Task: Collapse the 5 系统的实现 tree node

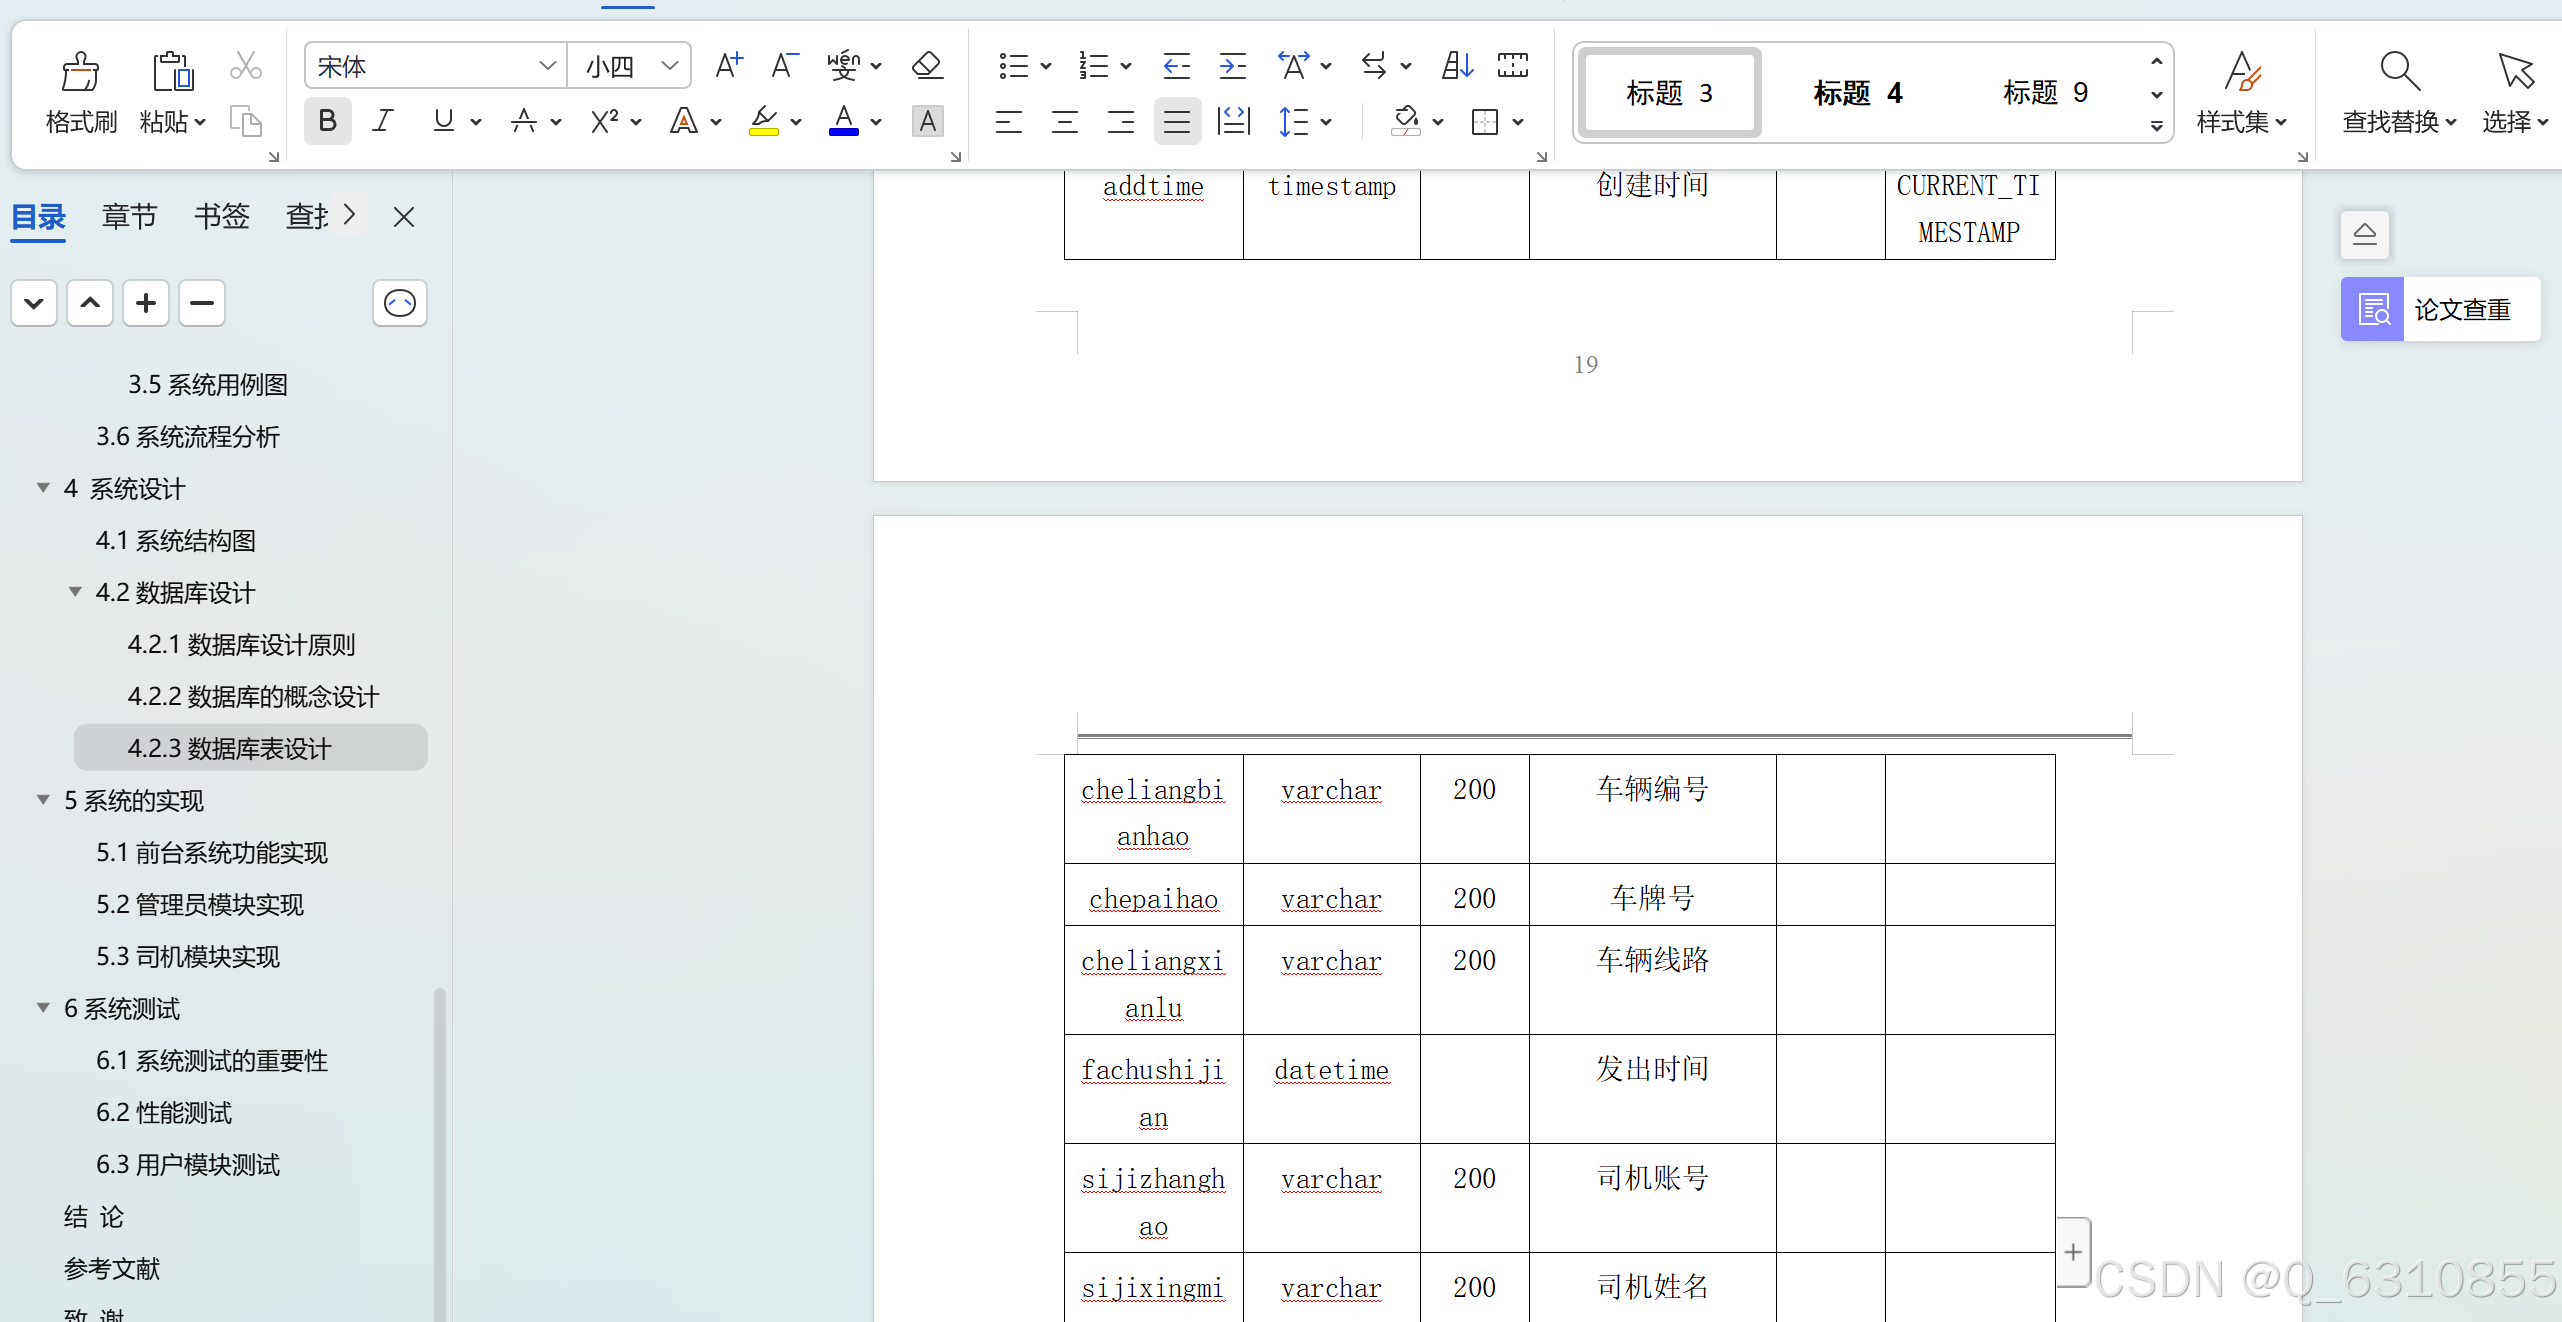Action: pos(43,800)
